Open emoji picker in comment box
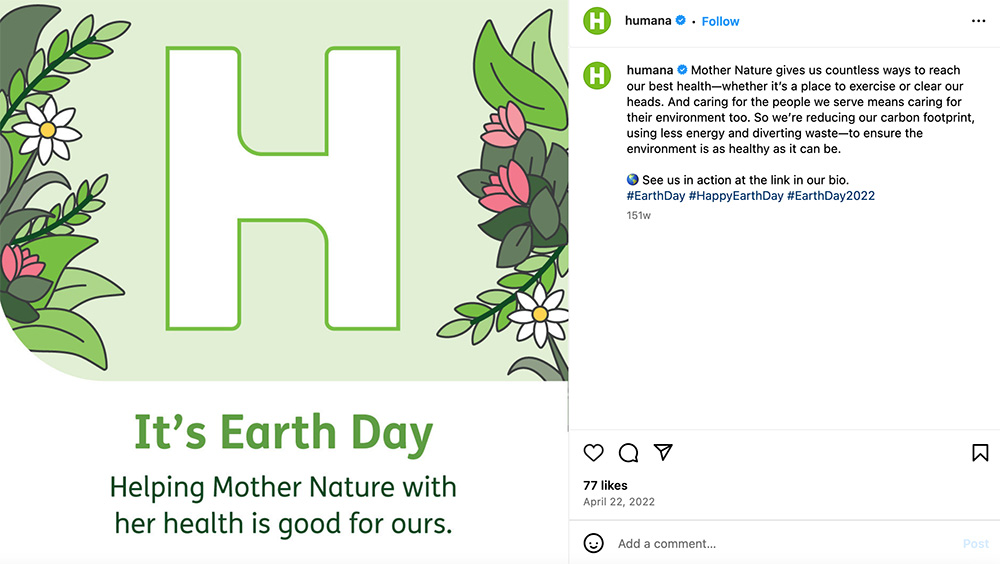The width and height of the screenshot is (1000, 564). coord(594,544)
